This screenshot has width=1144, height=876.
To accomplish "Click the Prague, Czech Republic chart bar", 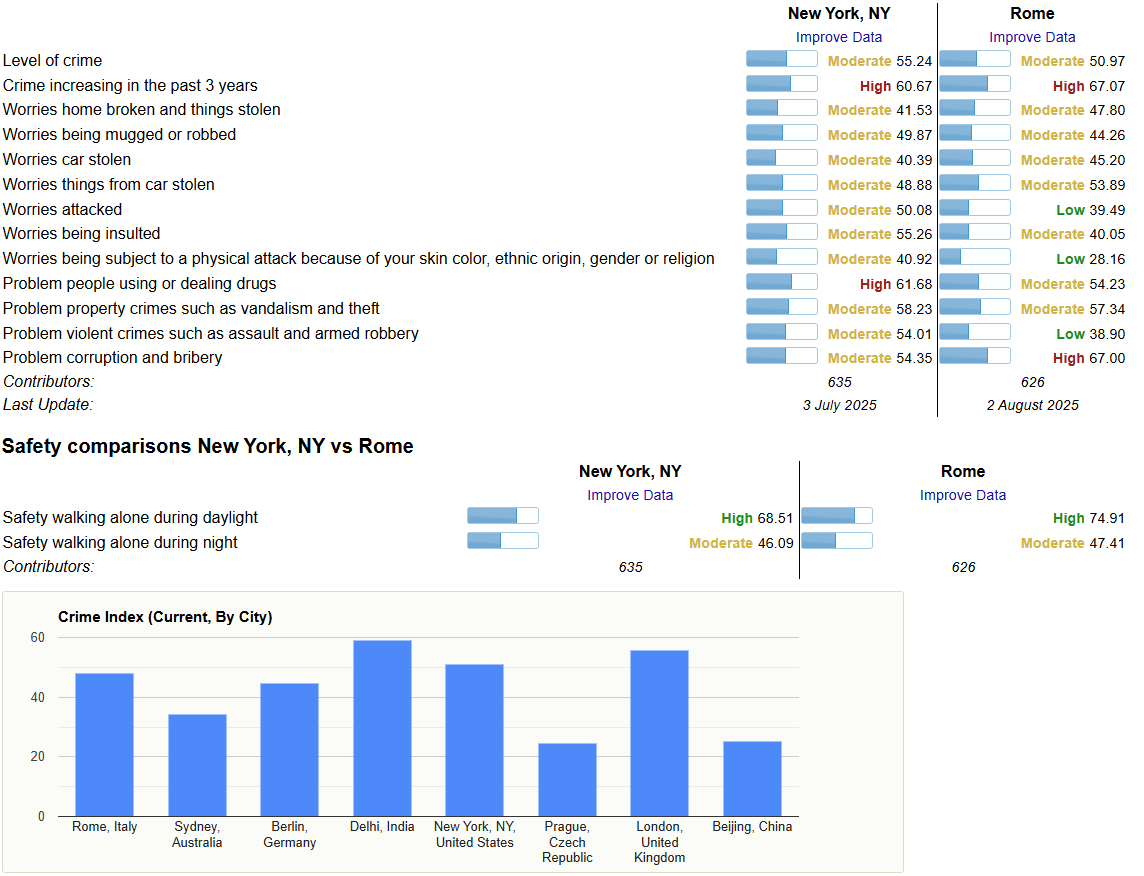I will (567, 779).
